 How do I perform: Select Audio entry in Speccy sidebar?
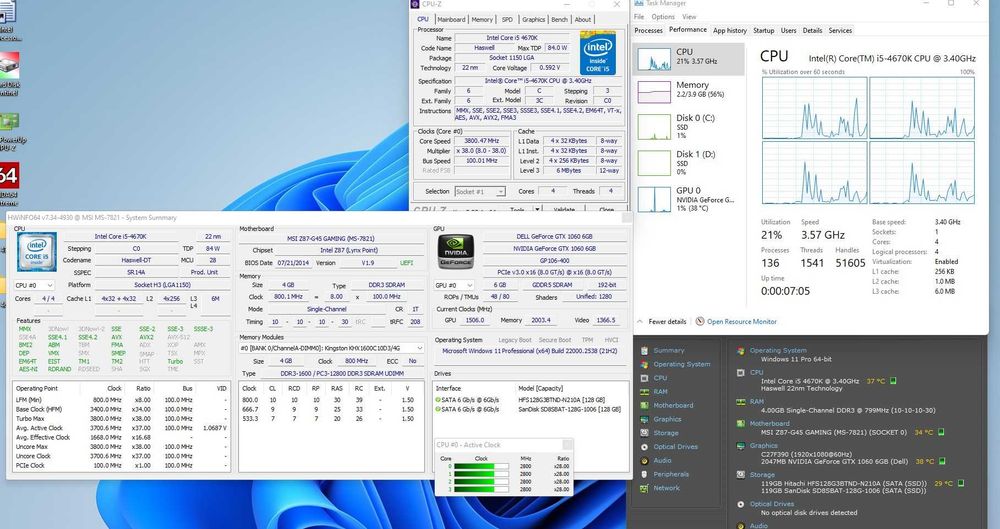(x=662, y=461)
